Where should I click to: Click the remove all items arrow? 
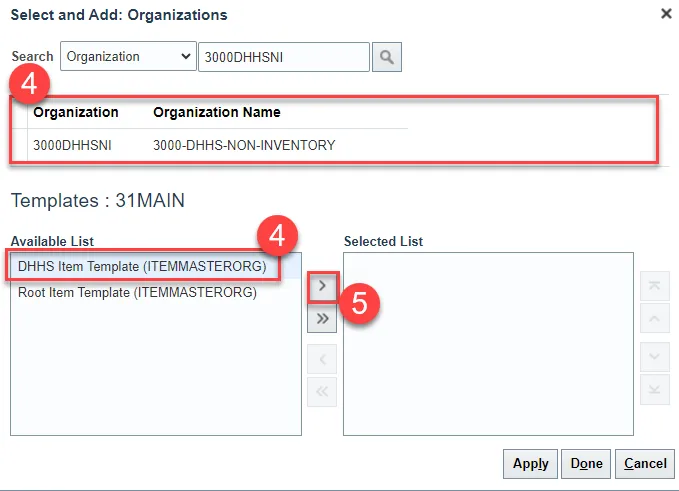tap(322, 392)
